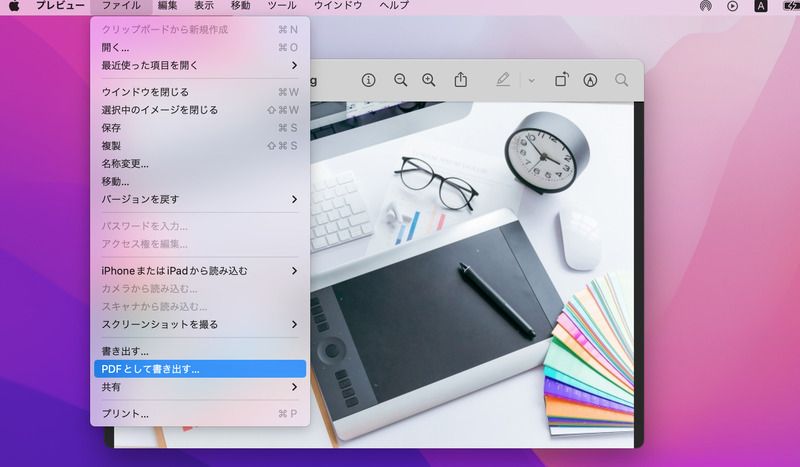Open the 移動 menu
The width and height of the screenshot is (800, 467).
pyautogui.click(x=241, y=6)
